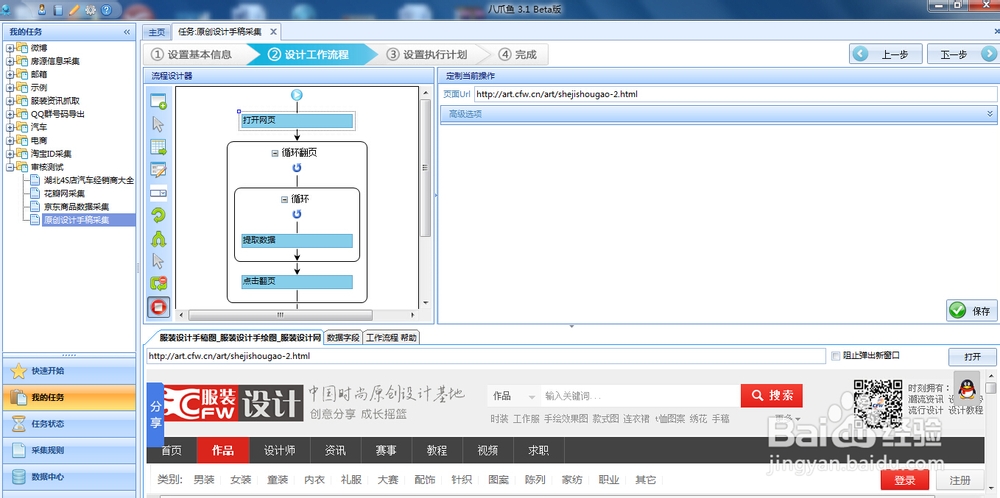Select the input text edit tool icon
1000x498 pixels.
158,170
